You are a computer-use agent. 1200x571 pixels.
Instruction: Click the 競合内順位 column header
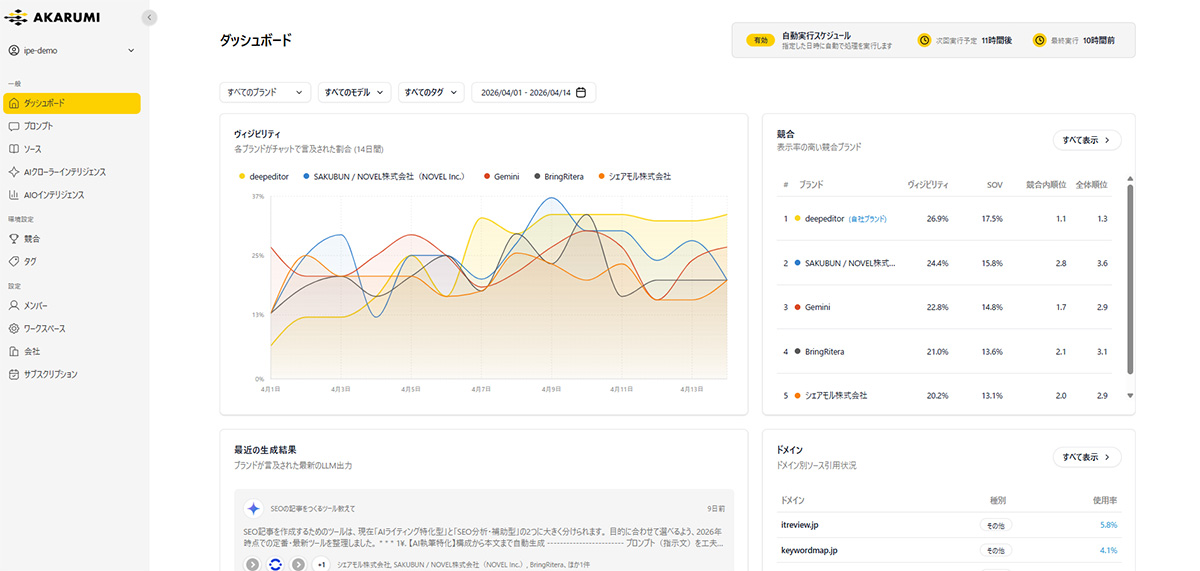click(1046, 185)
